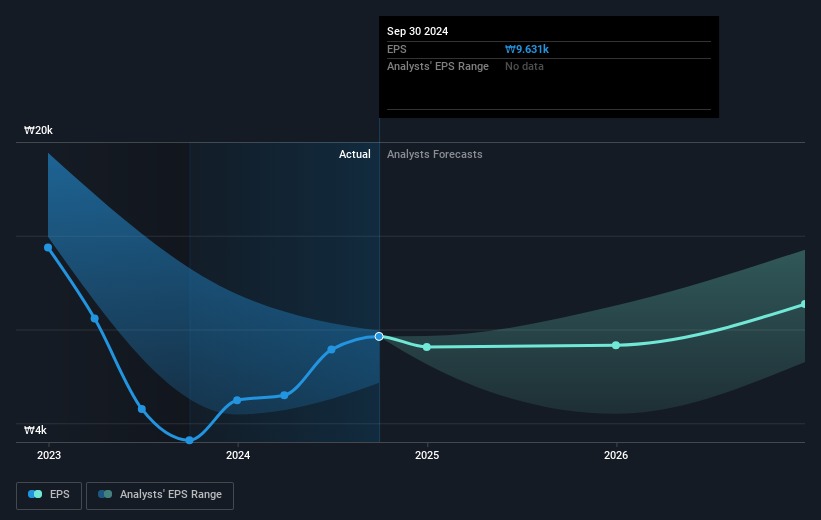Click the EPS color swatch in legend
The height and width of the screenshot is (520, 821).
pos(35,494)
